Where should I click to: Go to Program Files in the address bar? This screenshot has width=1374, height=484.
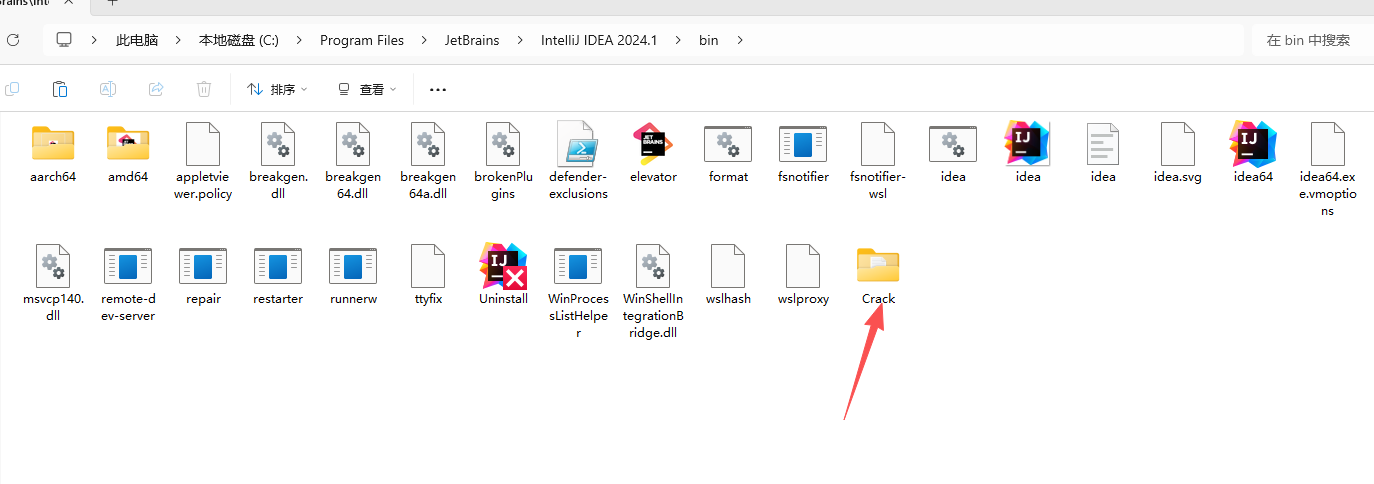[x=362, y=40]
